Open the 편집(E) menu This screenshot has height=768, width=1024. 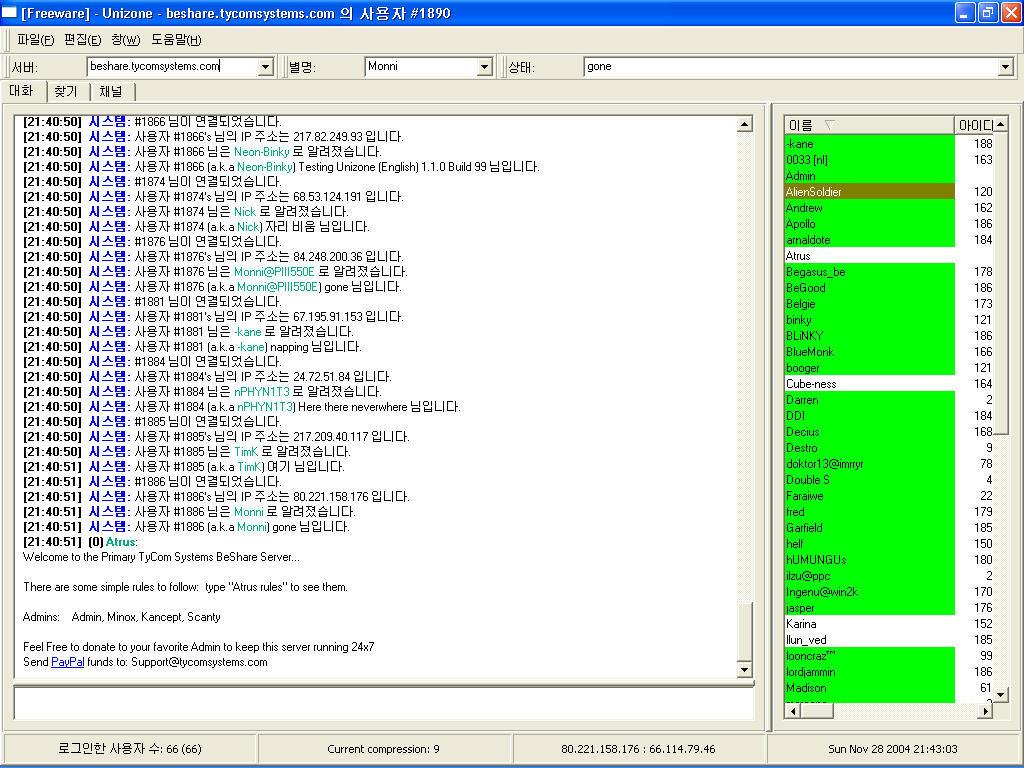(82, 40)
